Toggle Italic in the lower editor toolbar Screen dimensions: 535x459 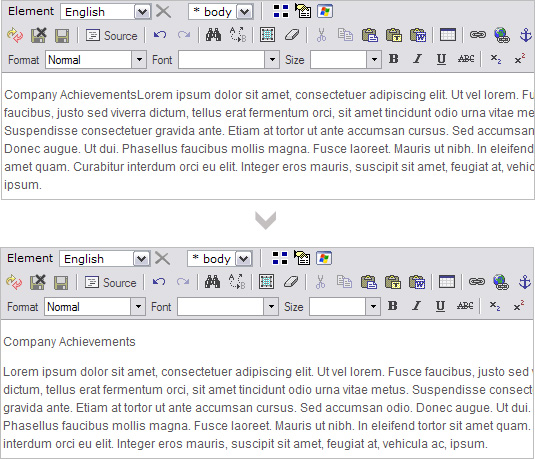click(x=416, y=306)
